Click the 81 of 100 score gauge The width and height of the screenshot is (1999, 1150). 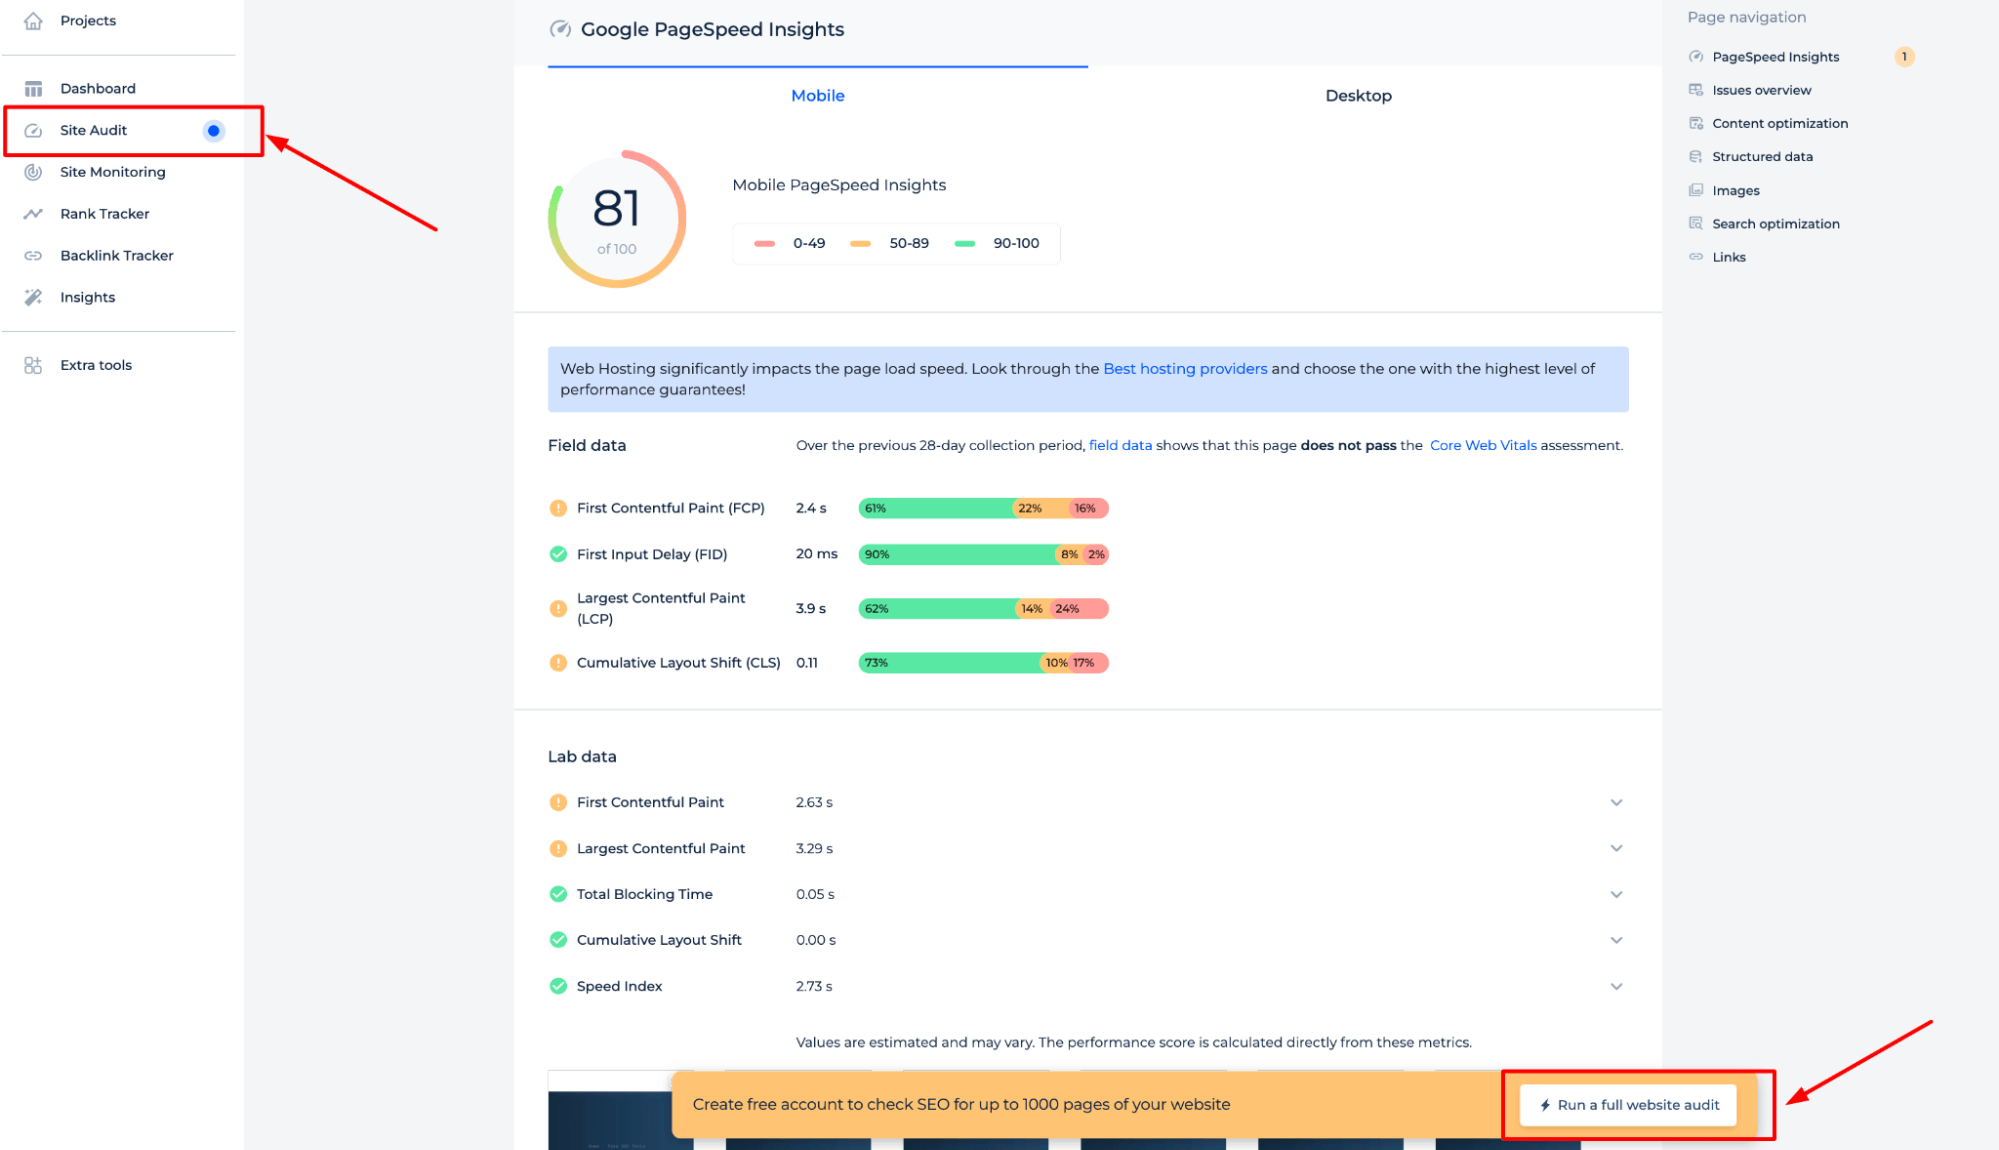(x=617, y=219)
